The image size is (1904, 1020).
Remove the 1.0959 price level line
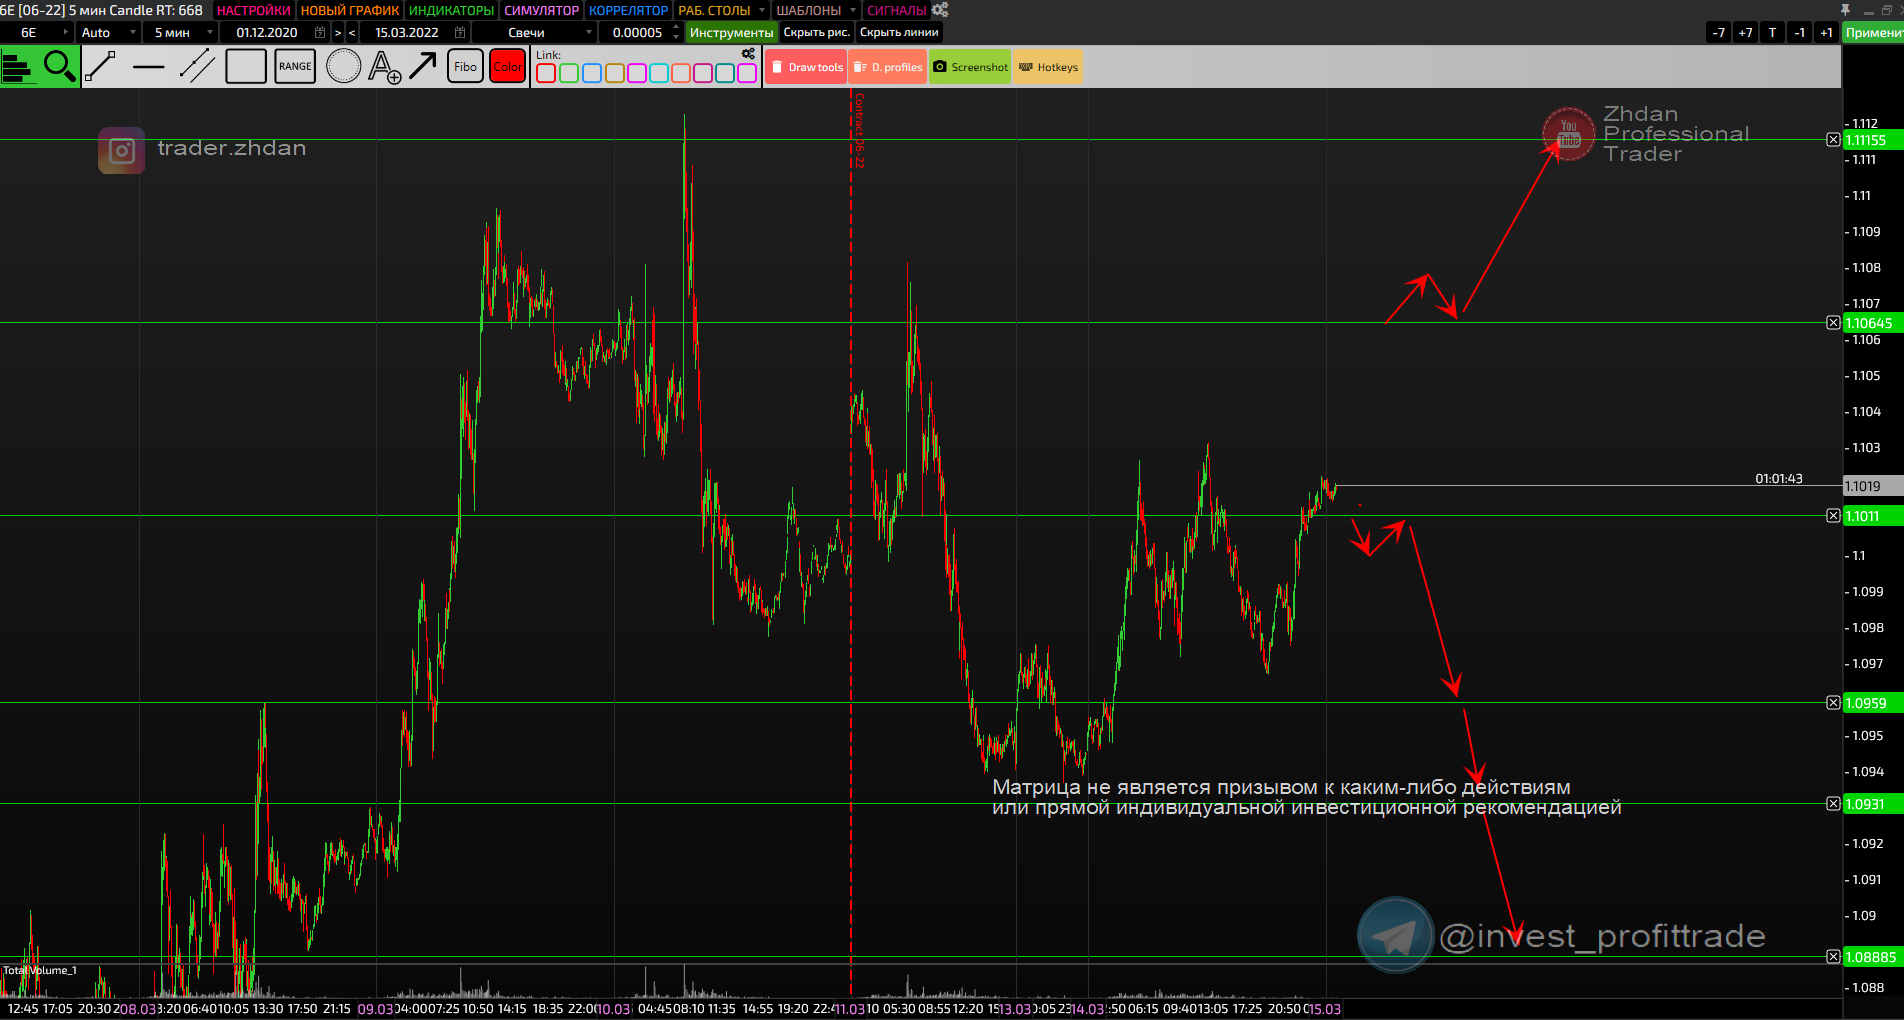pyautogui.click(x=1833, y=703)
